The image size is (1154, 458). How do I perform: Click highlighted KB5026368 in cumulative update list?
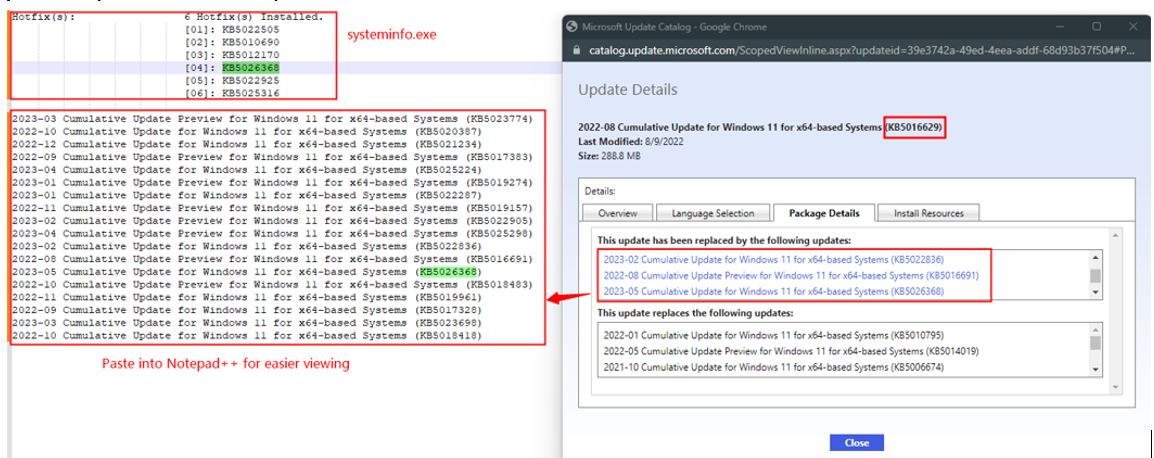(447, 272)
